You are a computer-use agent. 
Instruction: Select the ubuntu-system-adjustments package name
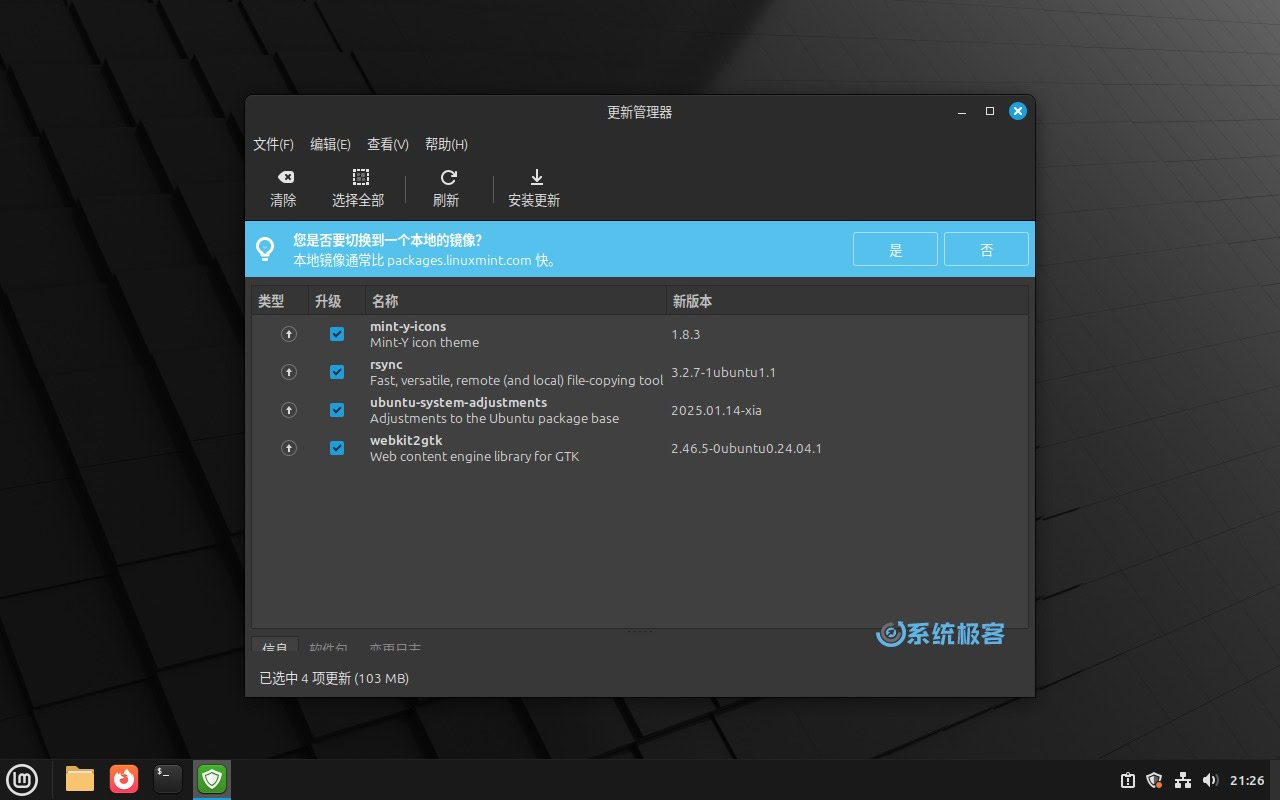click(x=458, y=402)
